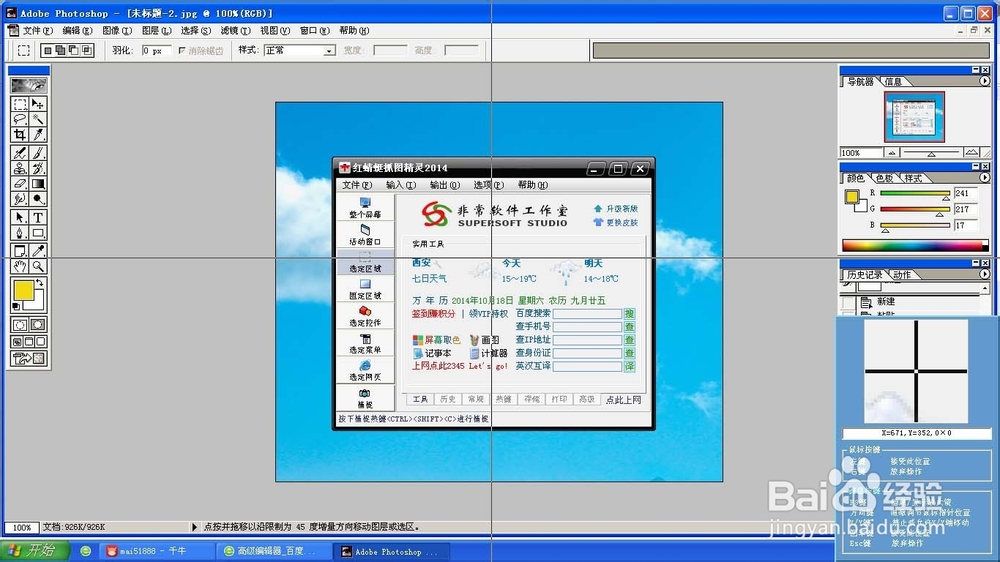
Task: Switch to the 动作 tab
Action: pyautogui.click(x=902, y=275)
